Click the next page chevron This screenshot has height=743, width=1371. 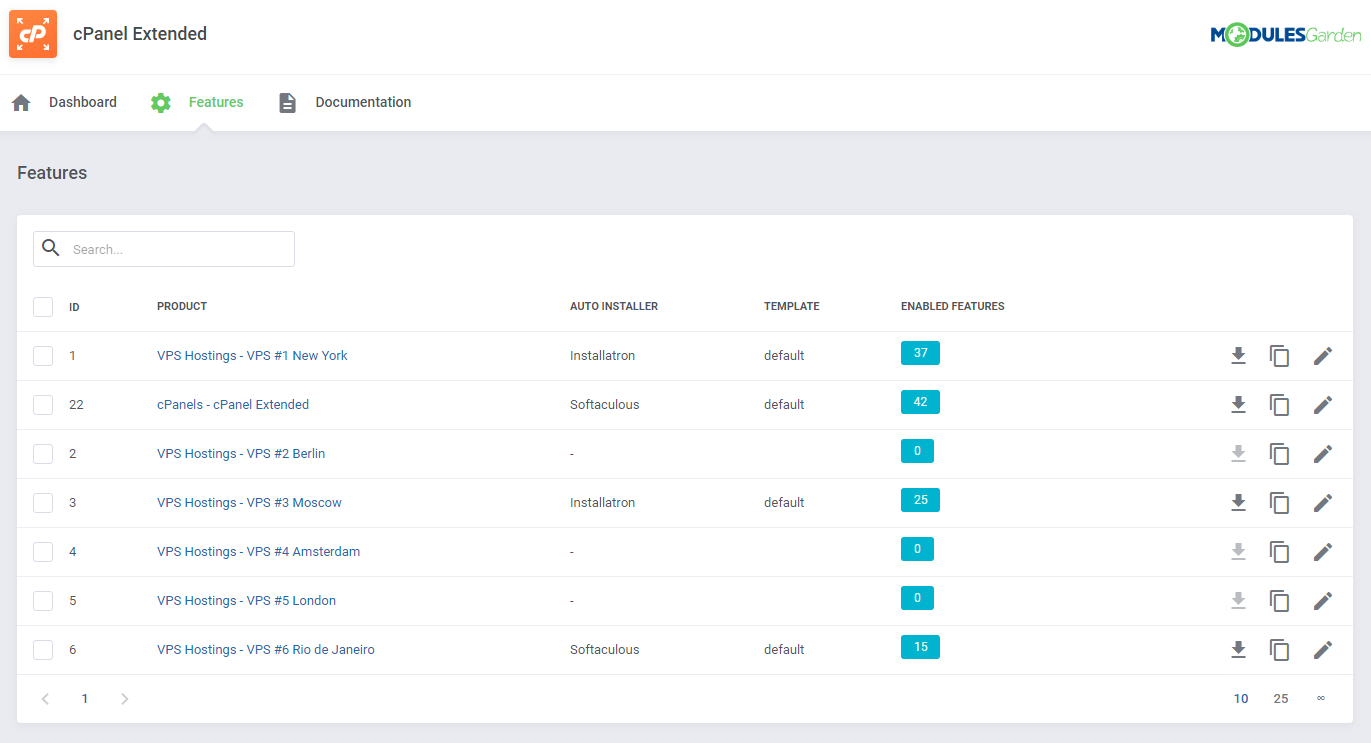tap(125, 698)
